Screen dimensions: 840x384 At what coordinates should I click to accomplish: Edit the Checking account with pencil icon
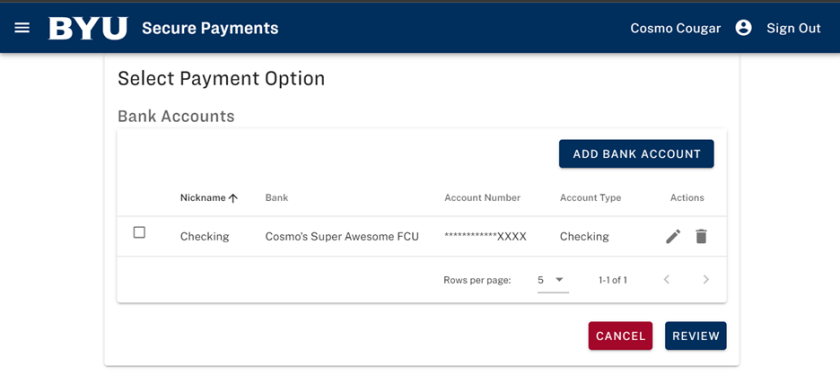point(673,236)
